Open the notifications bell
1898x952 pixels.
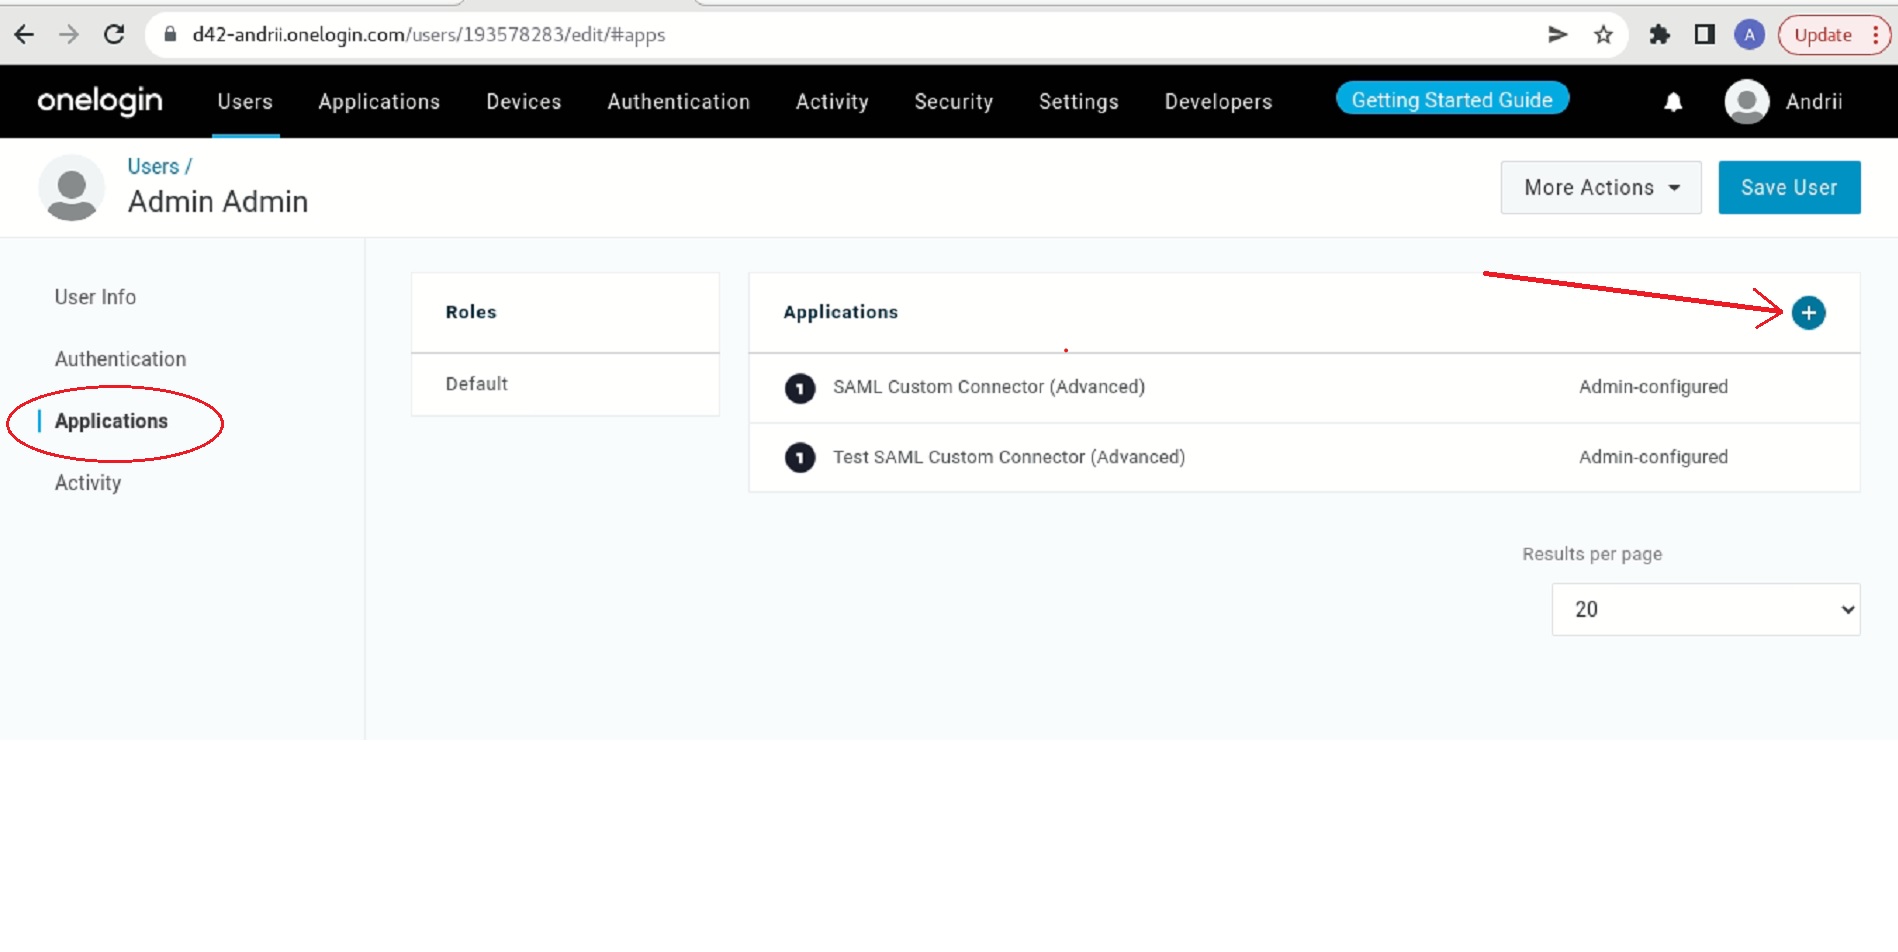tap(1673, 102)
